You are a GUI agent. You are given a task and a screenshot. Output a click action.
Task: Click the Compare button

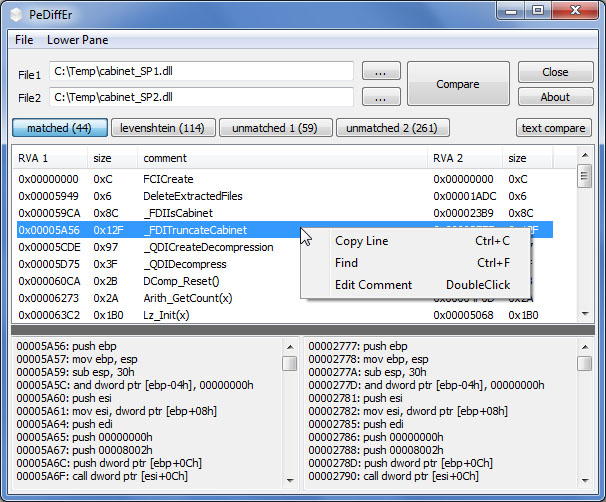coord(458,83)
